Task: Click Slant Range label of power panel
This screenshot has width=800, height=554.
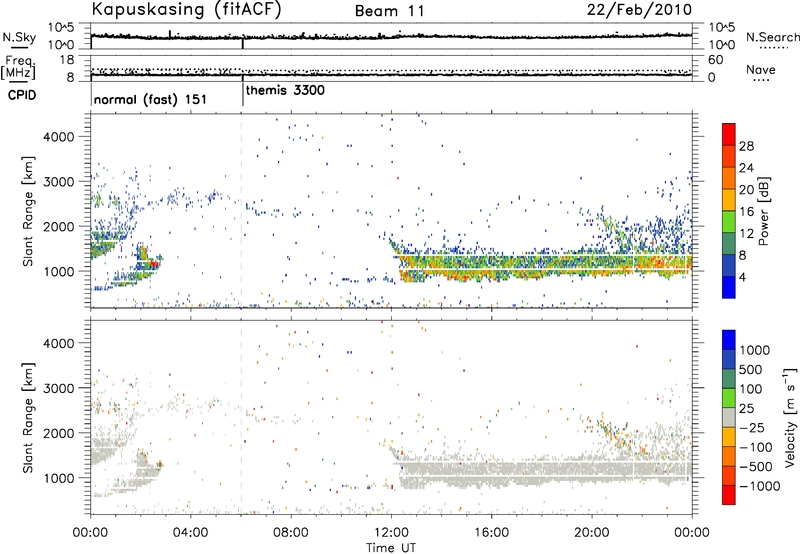Action: [x=28, y=211]
